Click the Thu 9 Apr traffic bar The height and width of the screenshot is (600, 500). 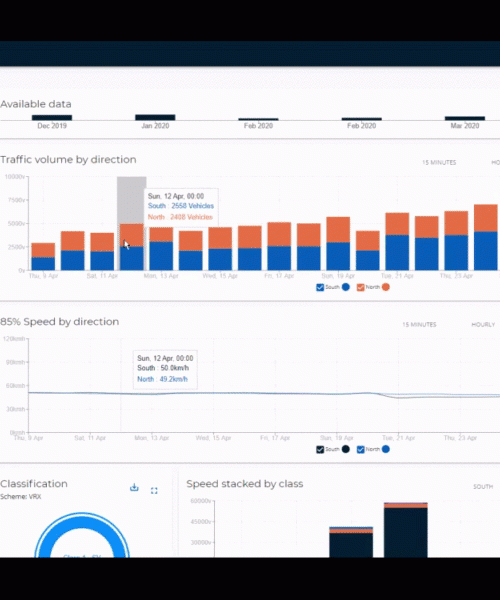pos(43,256)
